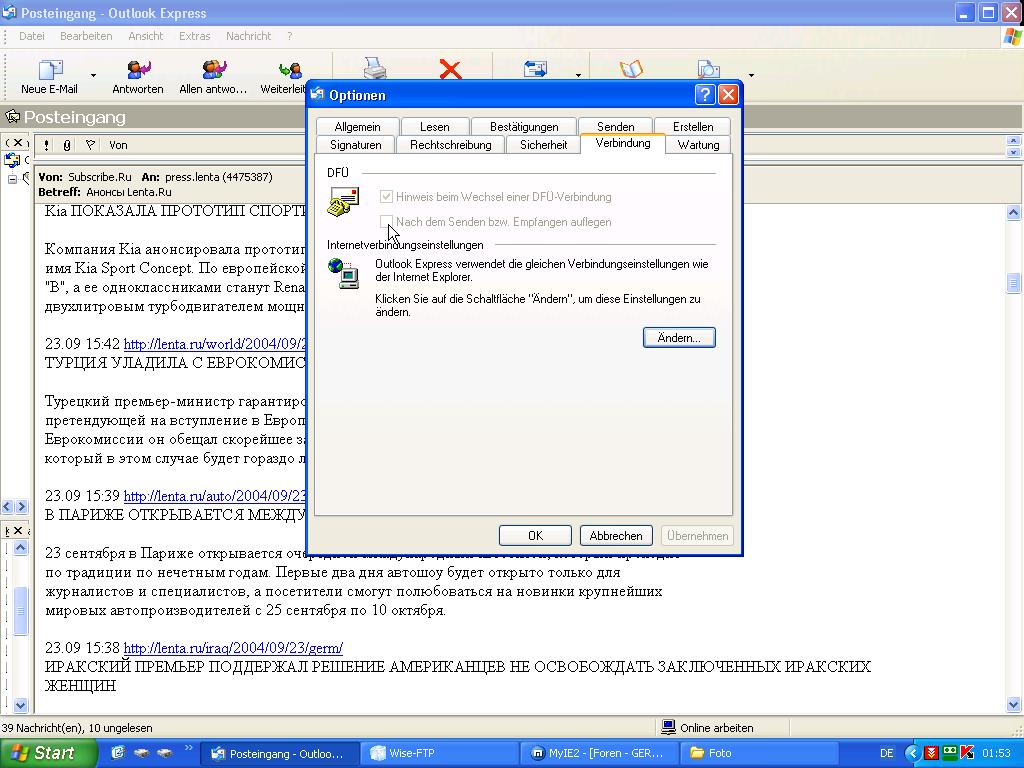Open the lenta.ru/auto link
Viewport: 1024px width, 768px height.
click(215, 496)
